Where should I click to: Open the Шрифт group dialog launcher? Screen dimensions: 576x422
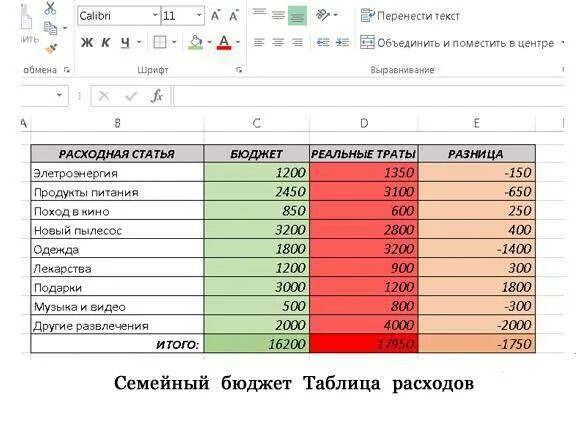tap(239, 70)
